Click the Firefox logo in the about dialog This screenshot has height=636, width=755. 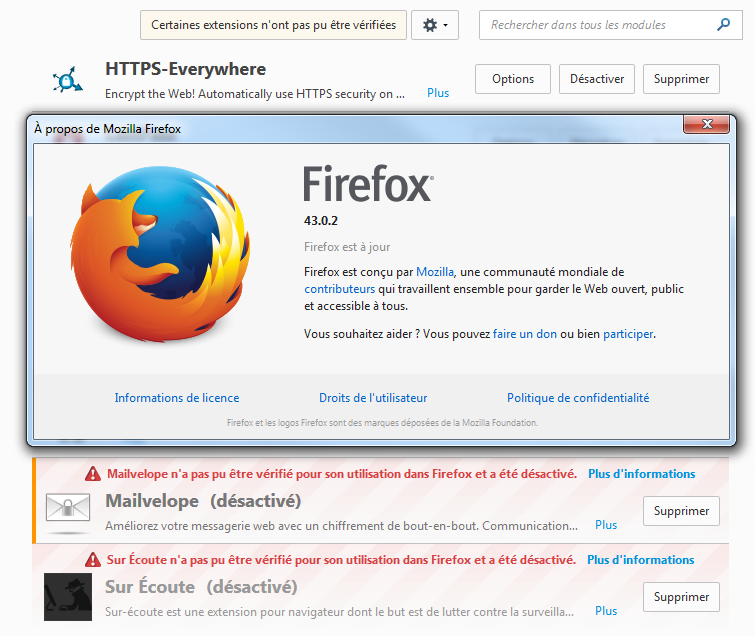tap(160, 254)
